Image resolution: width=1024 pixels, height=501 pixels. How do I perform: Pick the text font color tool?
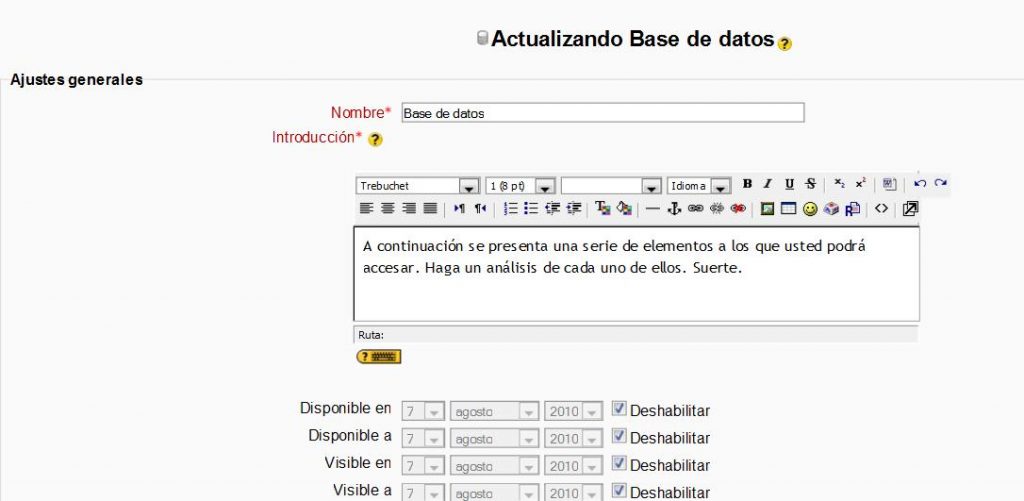point(602,209)
